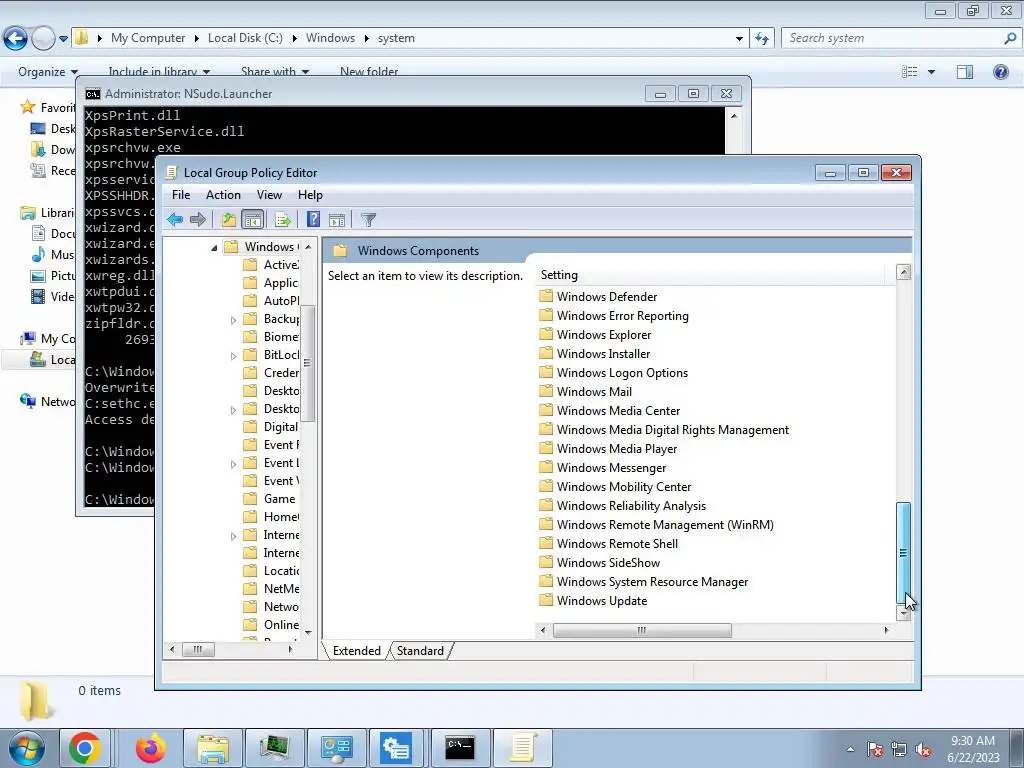The width and height of the screenshot is (1024, 768).
Task: Click the Explorer Help question icon
Action: (x=1000, y=72)
